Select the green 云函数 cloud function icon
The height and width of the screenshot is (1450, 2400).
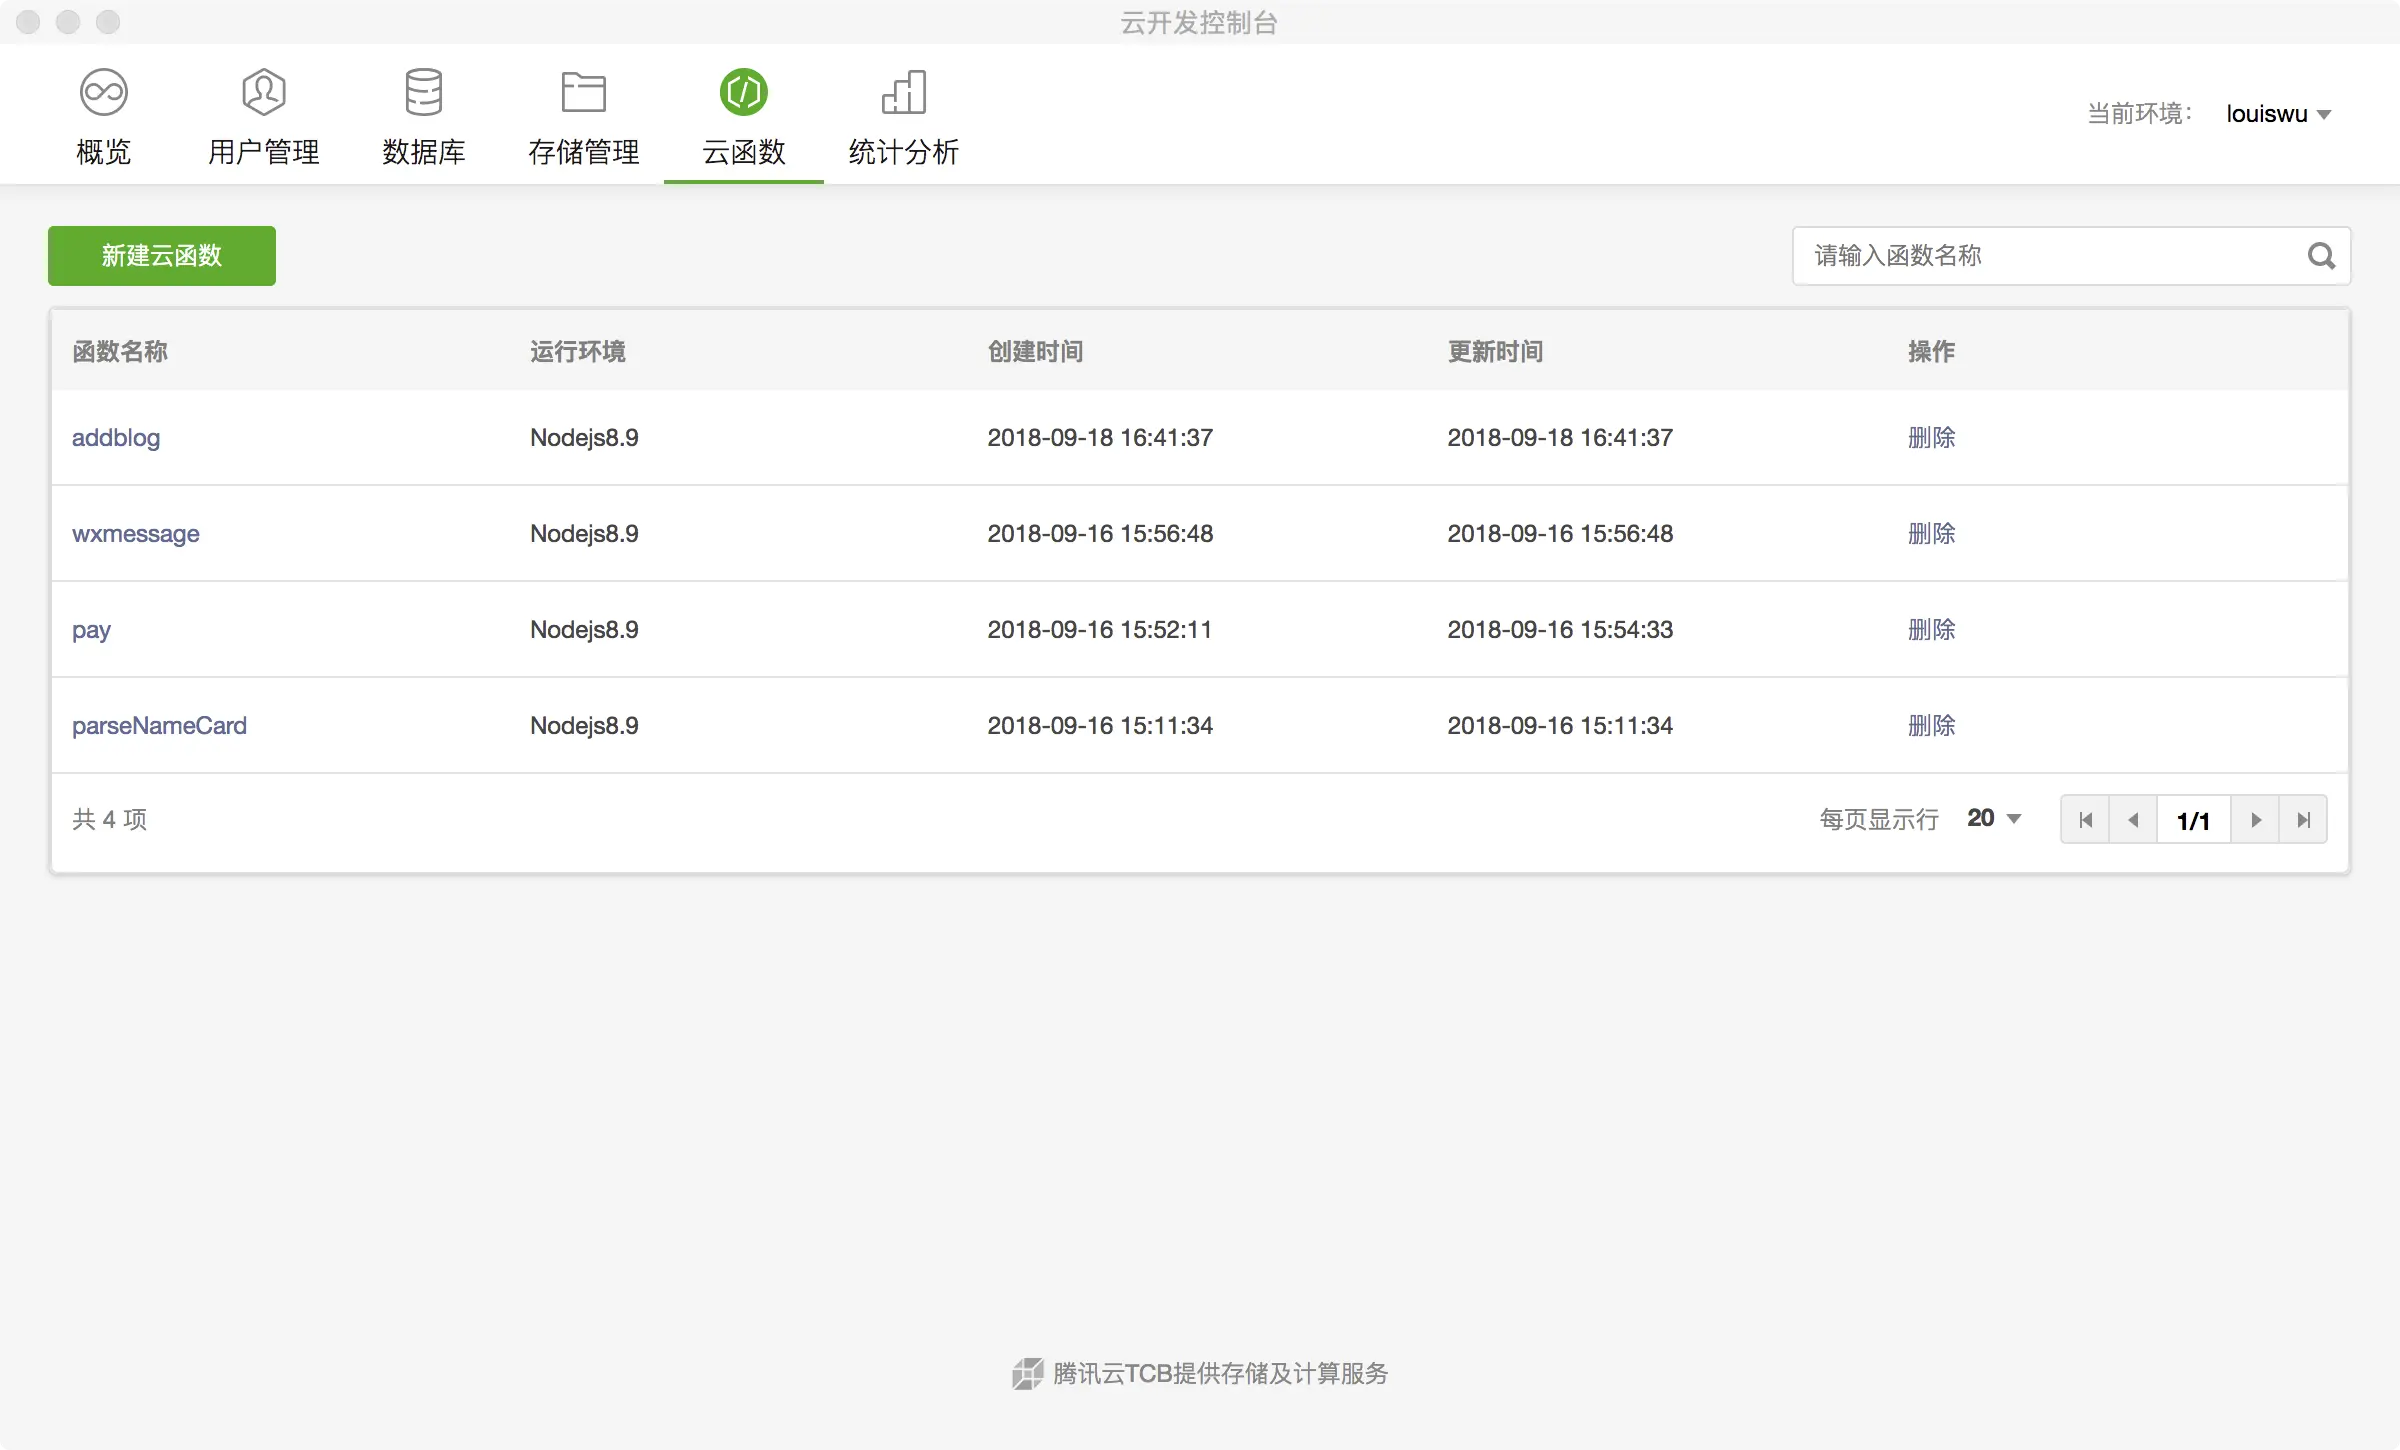[744, 93]
